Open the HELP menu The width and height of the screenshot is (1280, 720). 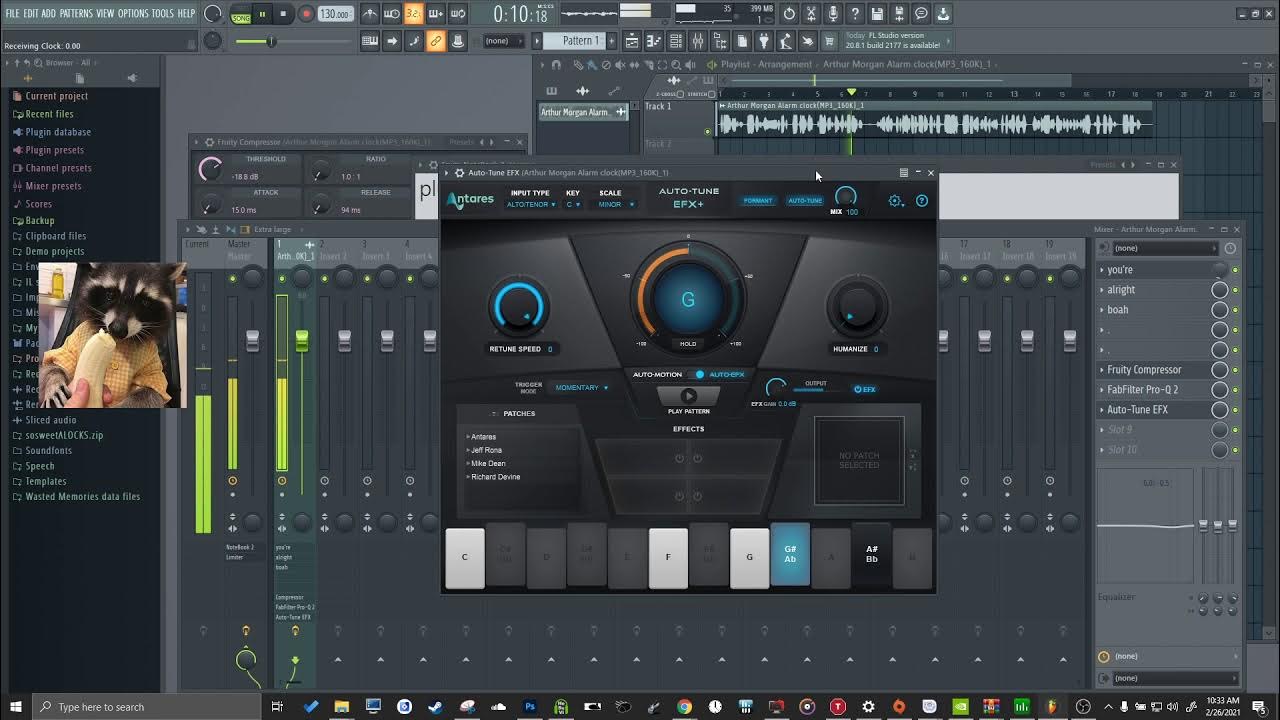(186, 14)
